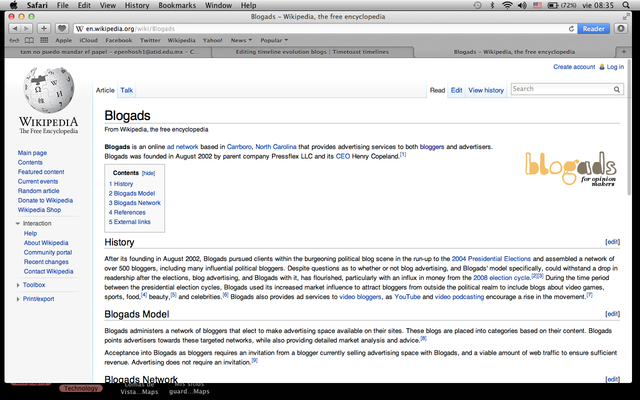Click the Carrboro link
This screenshot has width=640, height=400.
point(239,147)
